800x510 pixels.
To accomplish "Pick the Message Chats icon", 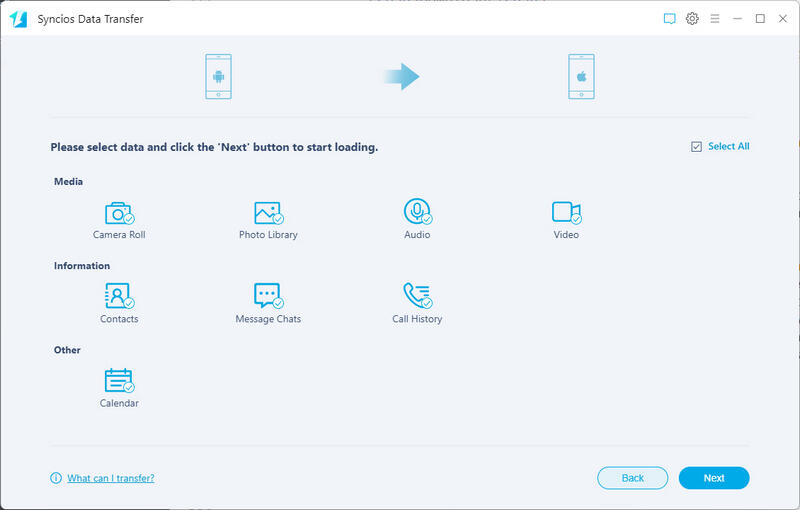I will (x=268, y=296).
